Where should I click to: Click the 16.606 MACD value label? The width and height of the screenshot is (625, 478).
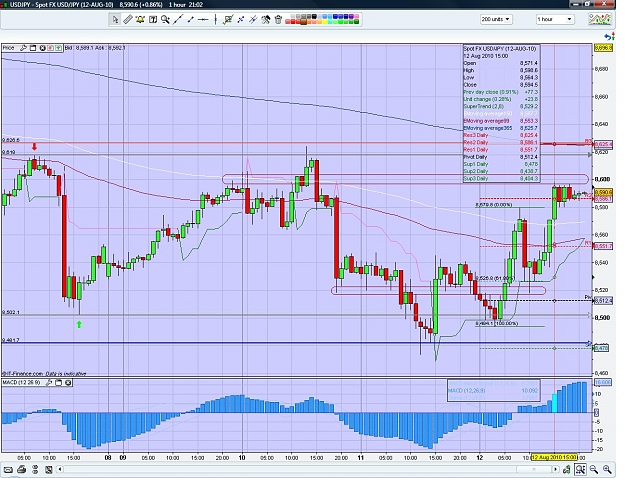pyautogui.click(x=603, y=382)
